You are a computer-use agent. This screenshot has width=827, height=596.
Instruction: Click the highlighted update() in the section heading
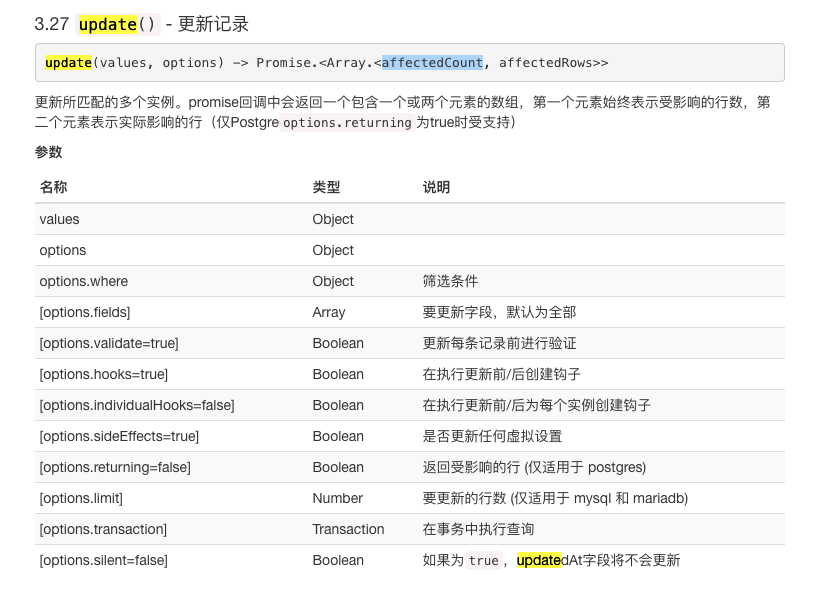click(117, 24)
